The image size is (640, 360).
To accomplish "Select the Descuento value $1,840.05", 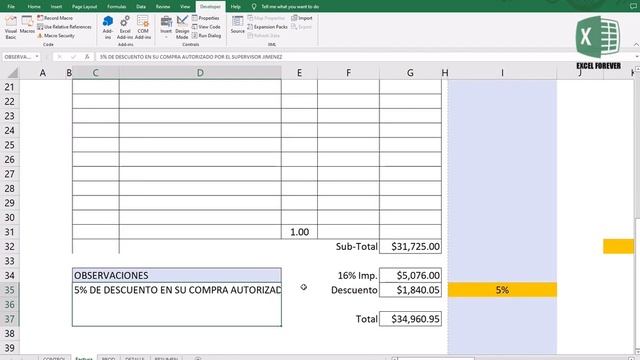I will click(410, 290).
